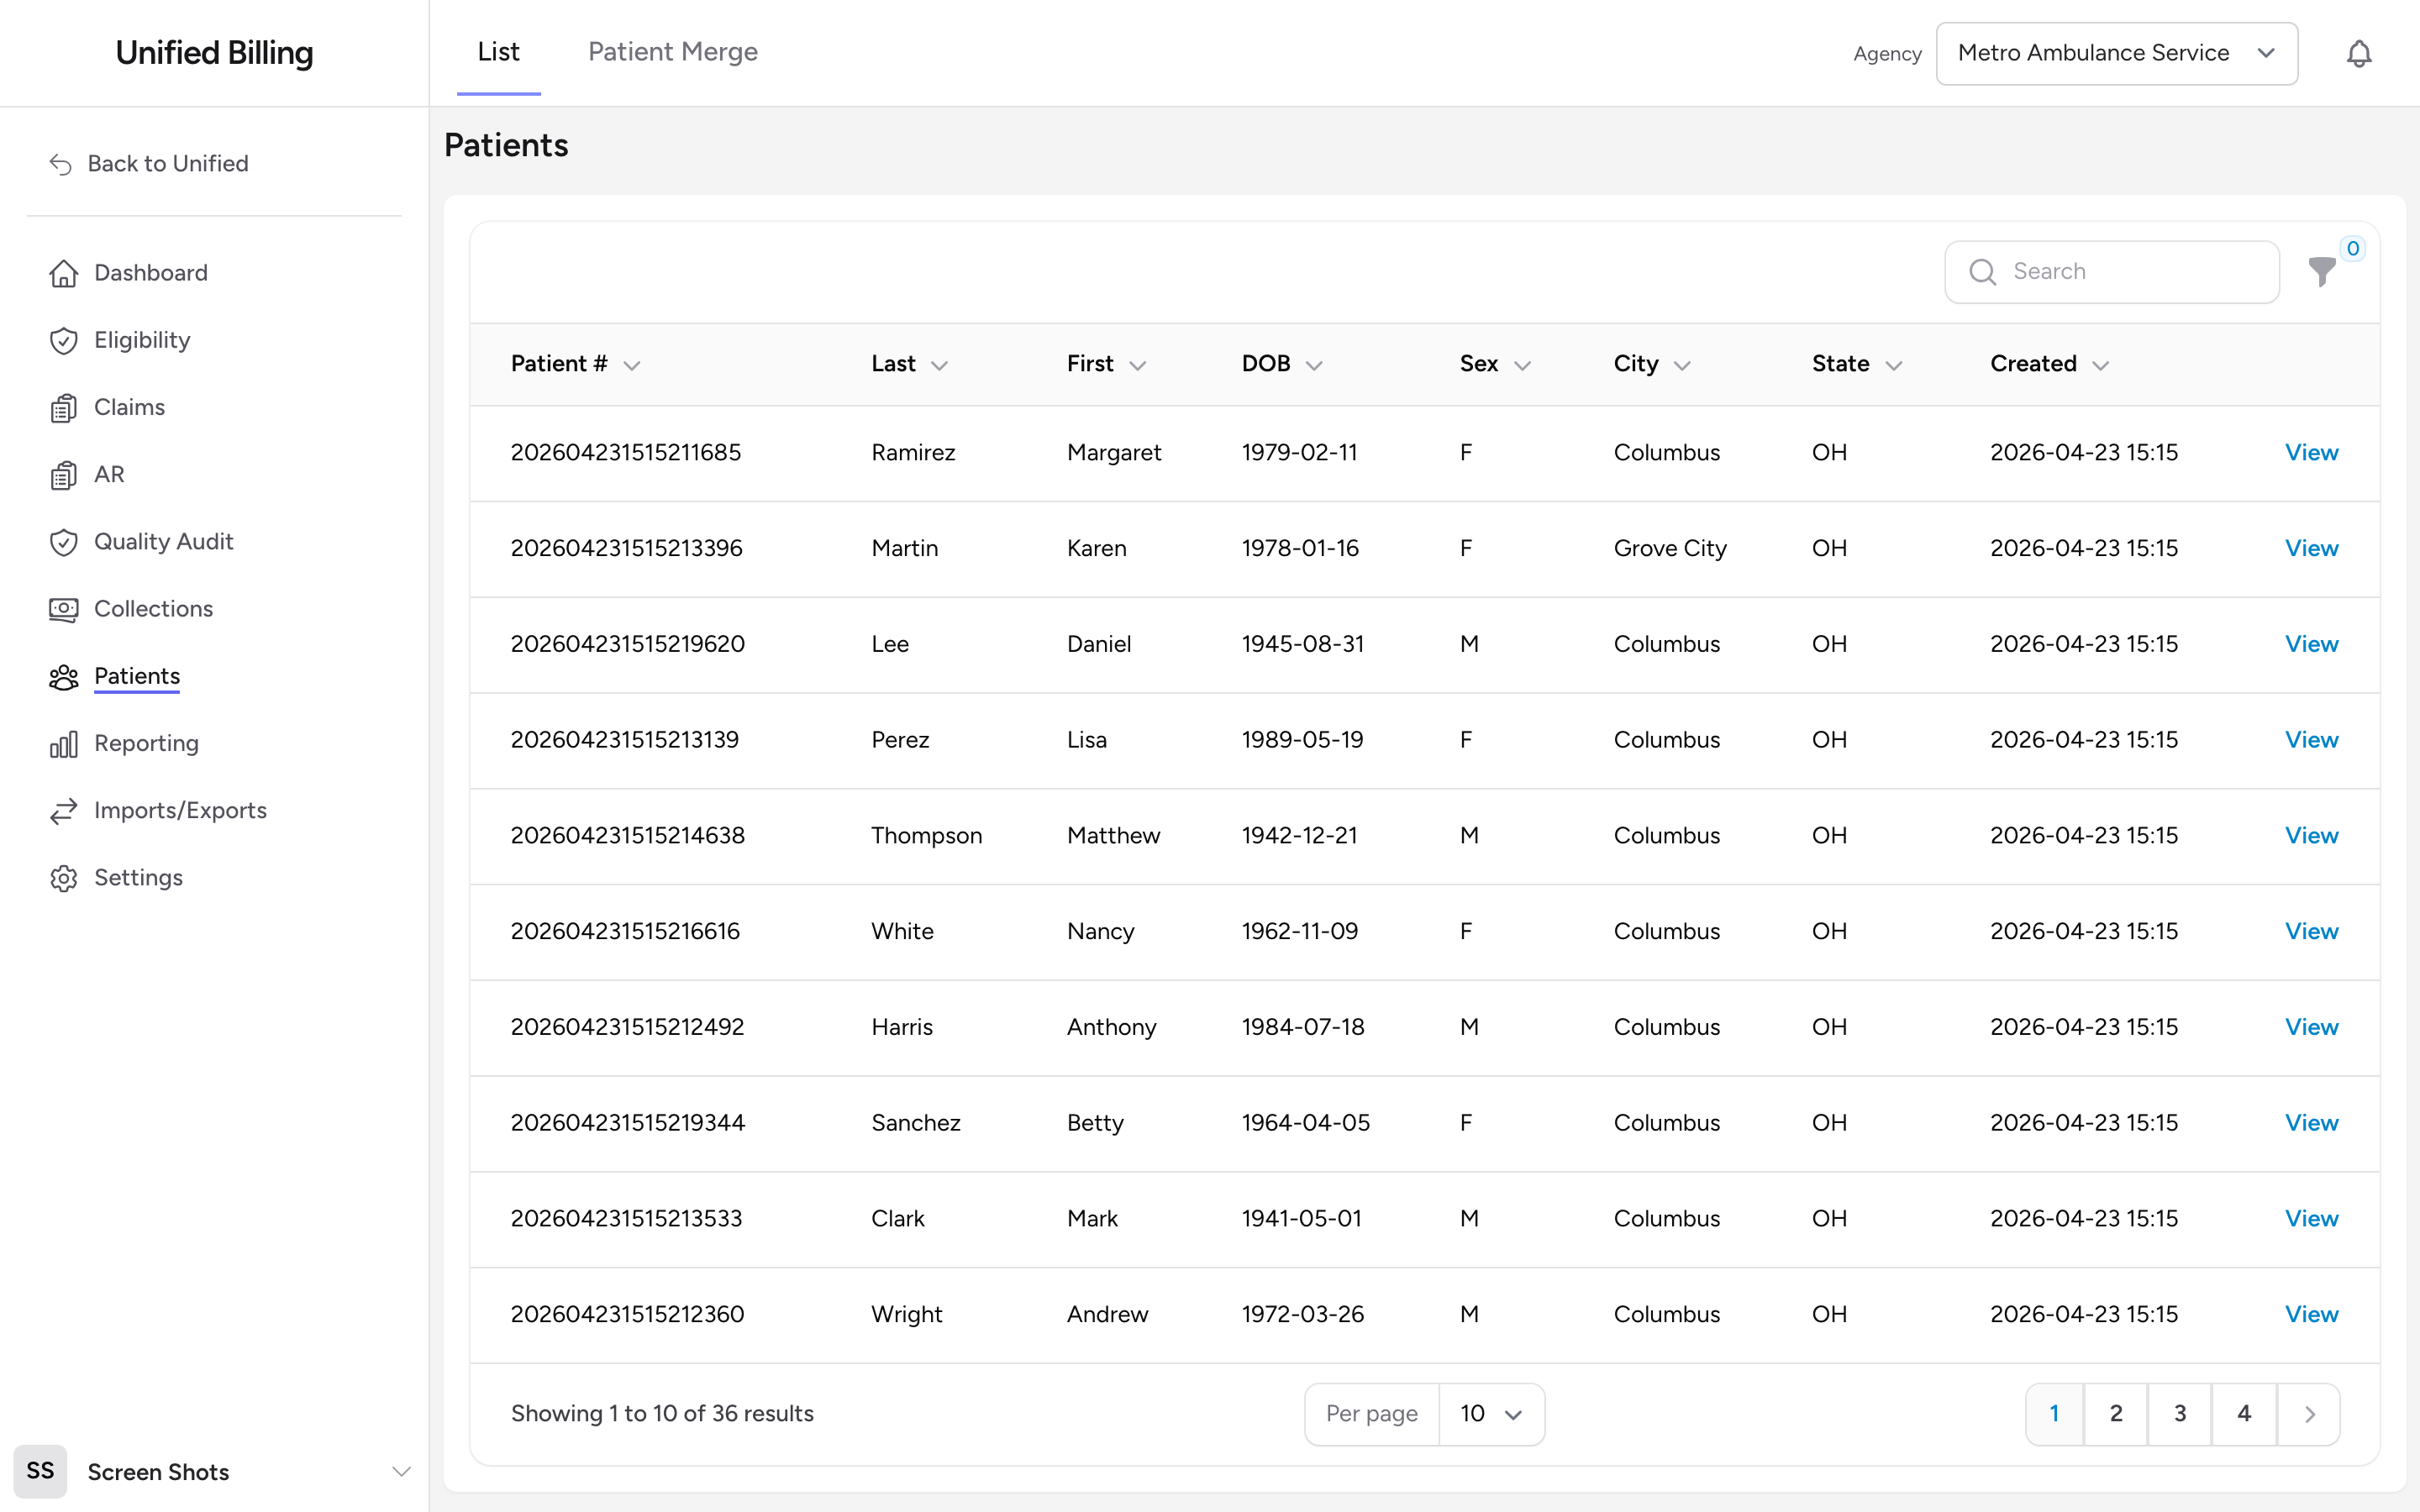Image resolution: width=2420 pixels, height=1512 pixels.
Task: Sort by Last column
Action: 909,364
